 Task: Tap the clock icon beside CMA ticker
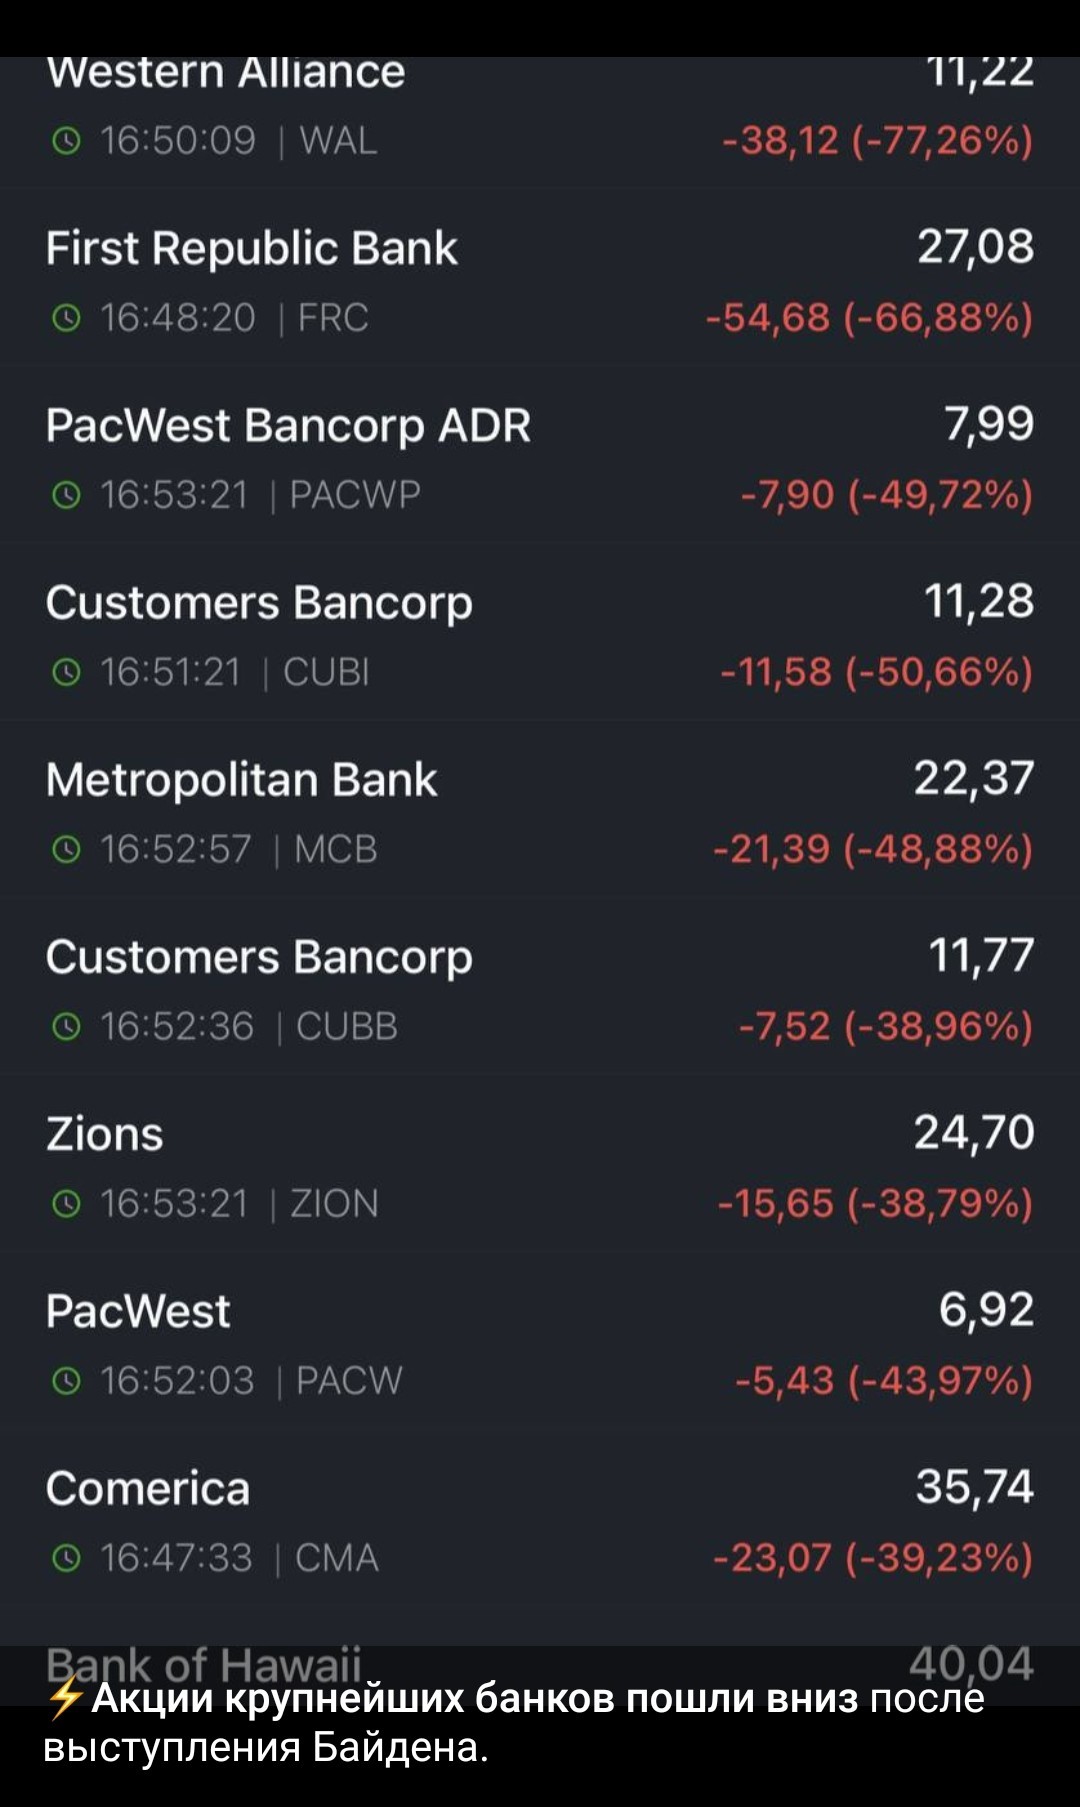(x=65, y=1558)
